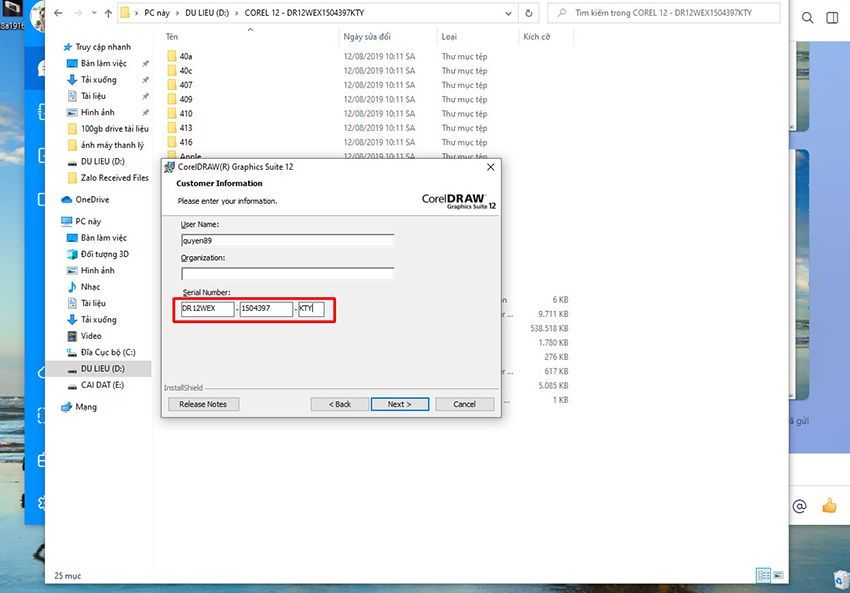
Task: Toggle the side panel icon in the background window
Action: (832, 18)
